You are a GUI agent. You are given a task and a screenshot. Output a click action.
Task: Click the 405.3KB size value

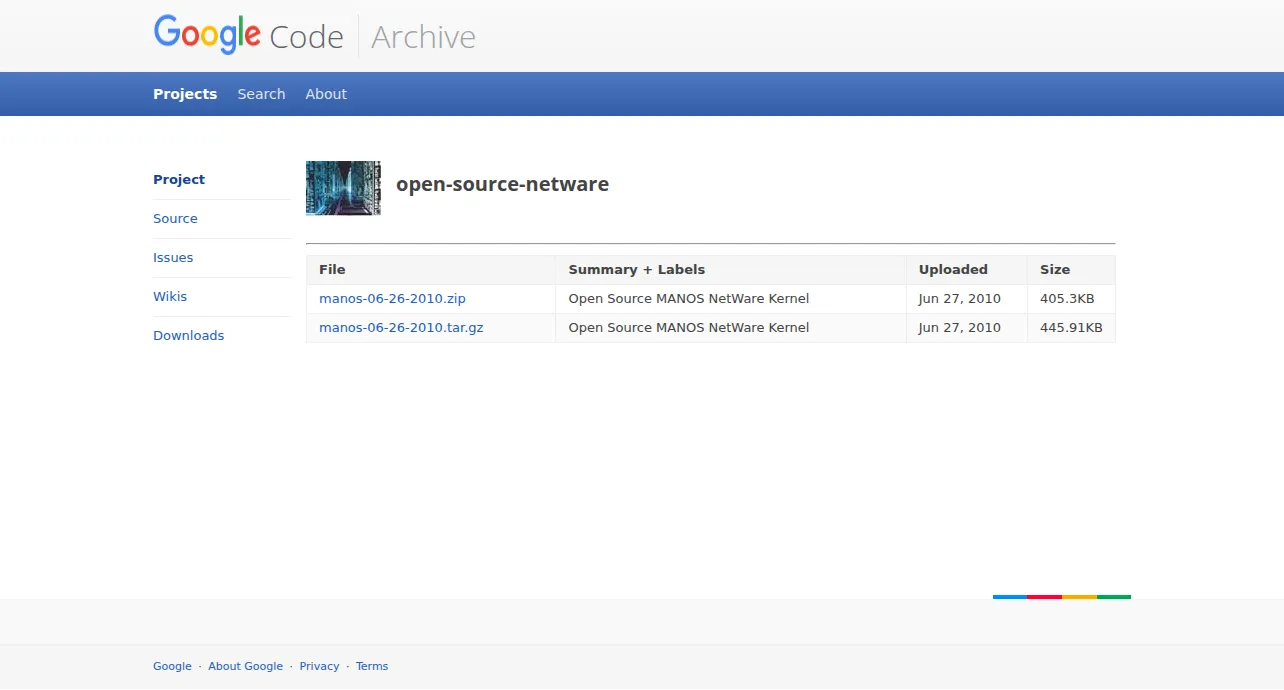pyautogui.click(x=1067, y=299)
